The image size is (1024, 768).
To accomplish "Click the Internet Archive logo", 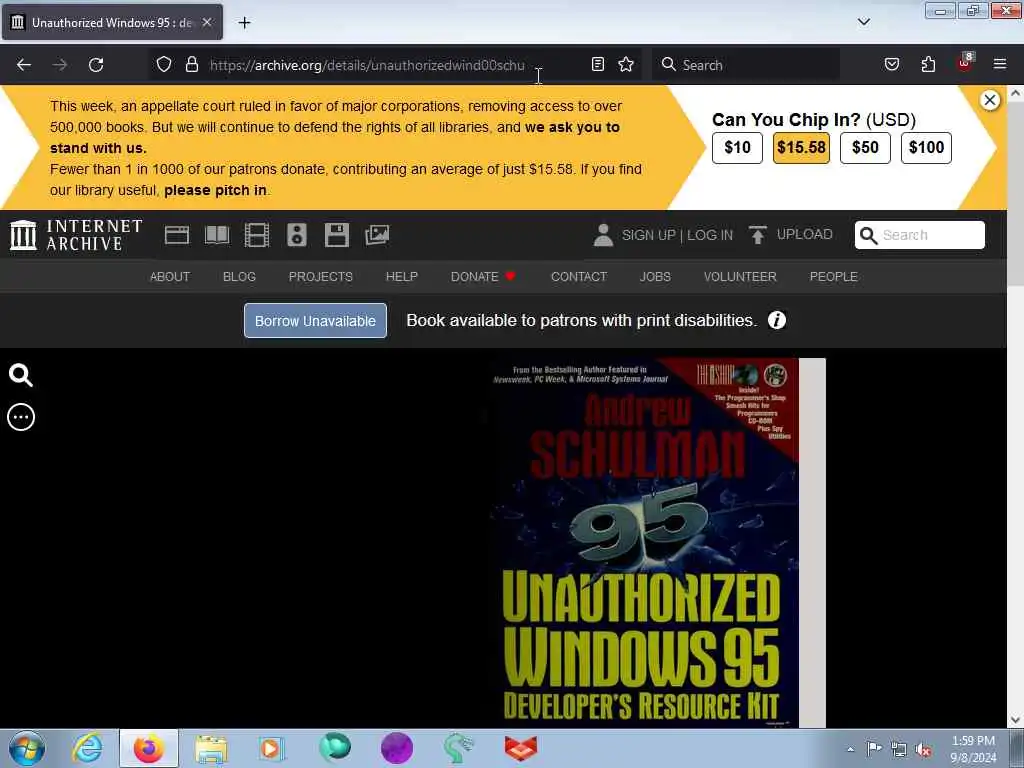I will [76, 235].
